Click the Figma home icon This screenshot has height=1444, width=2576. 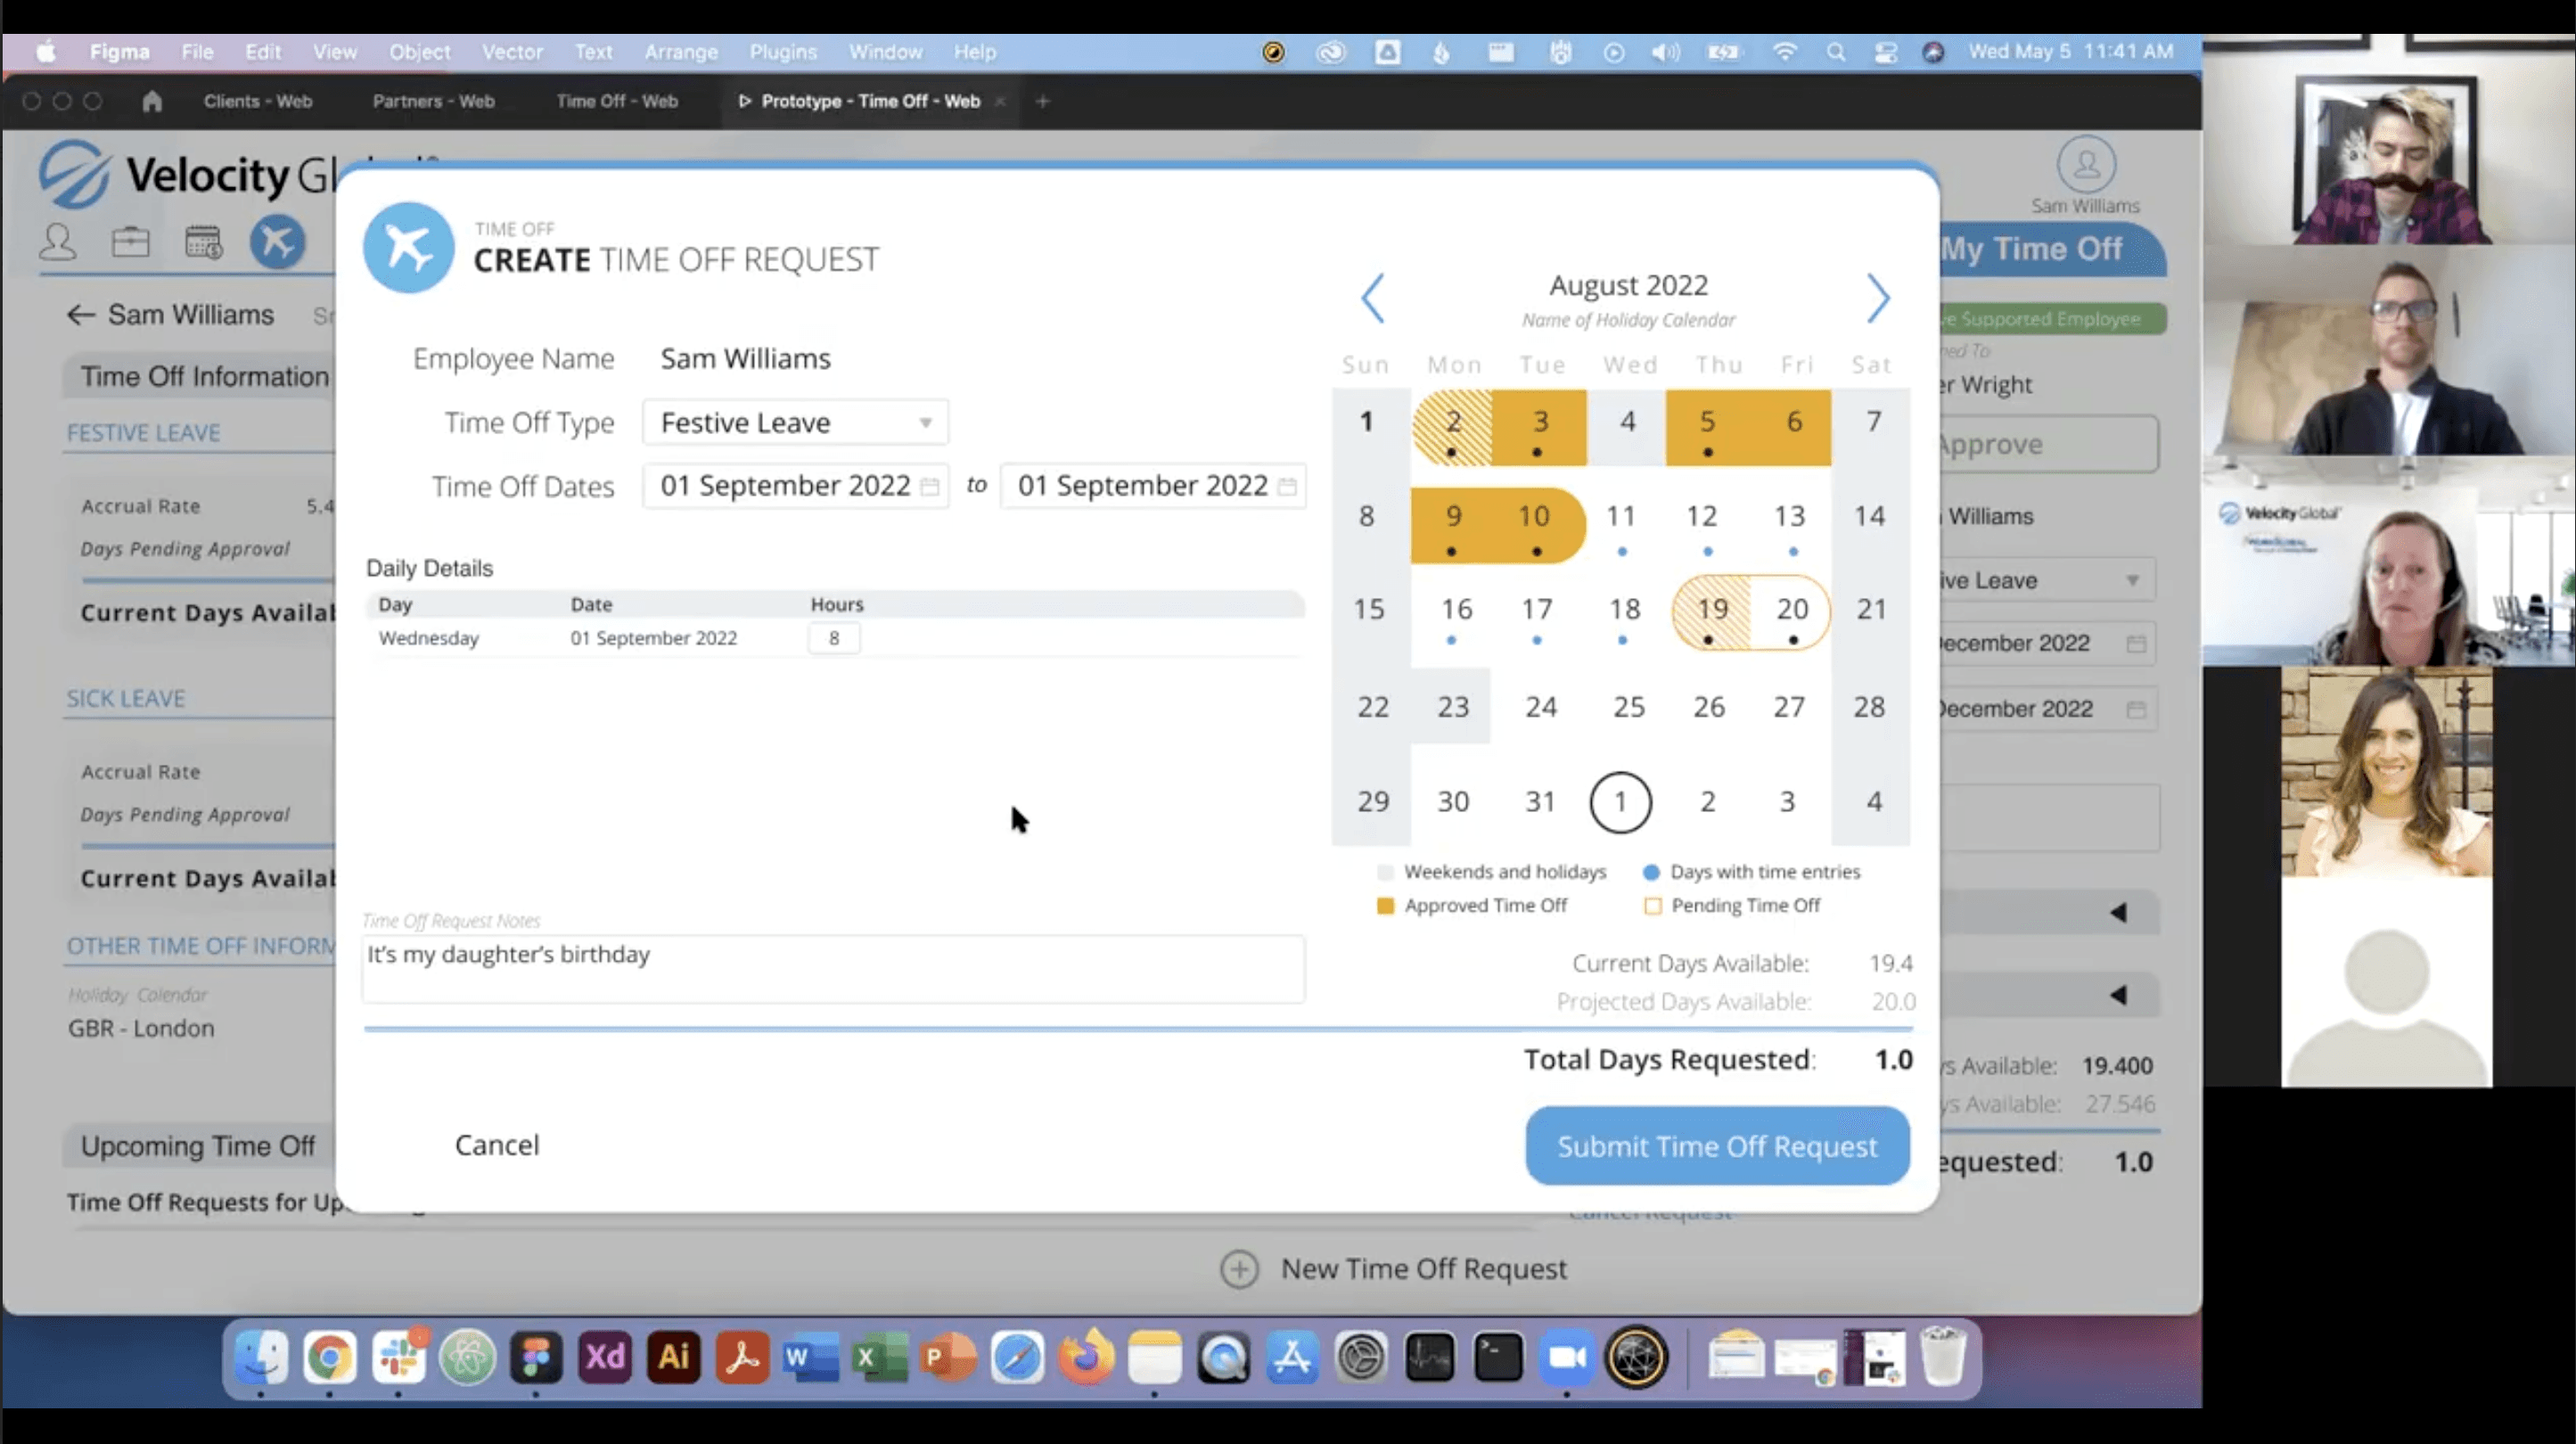[x=152, y=101]
